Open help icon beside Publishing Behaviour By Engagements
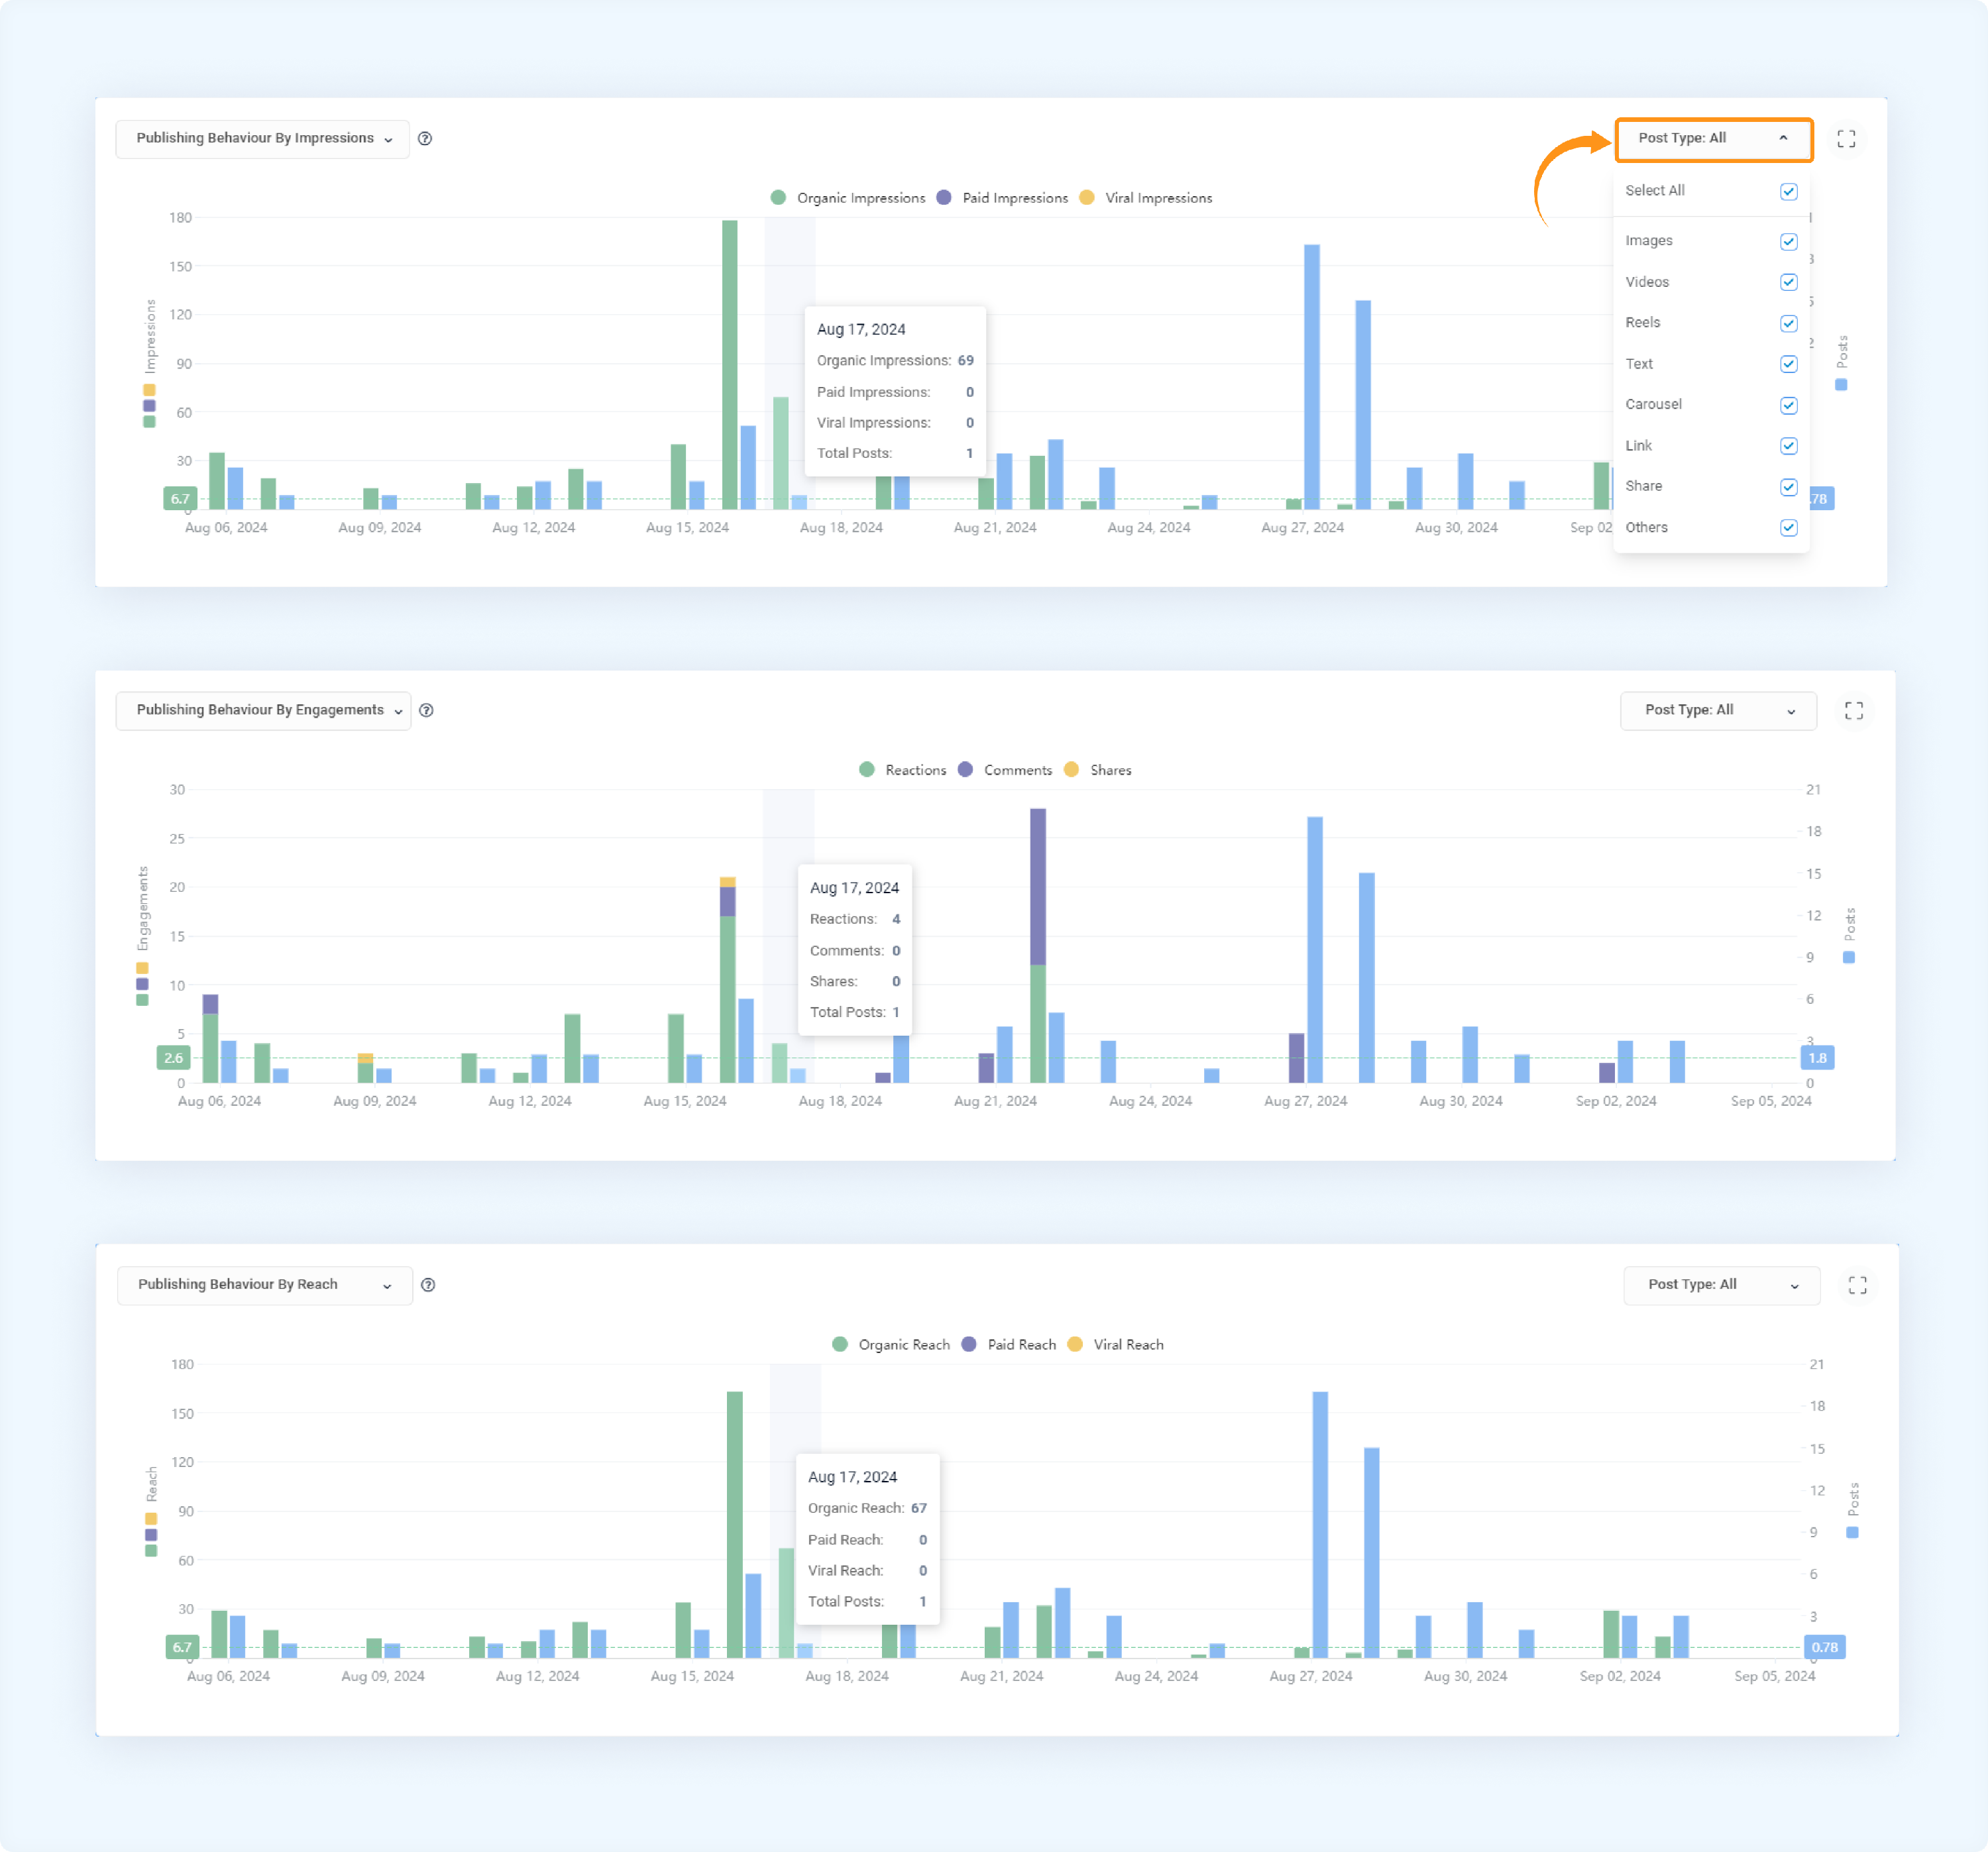This screenshot has width=1988, height=1852. [426, 710]
